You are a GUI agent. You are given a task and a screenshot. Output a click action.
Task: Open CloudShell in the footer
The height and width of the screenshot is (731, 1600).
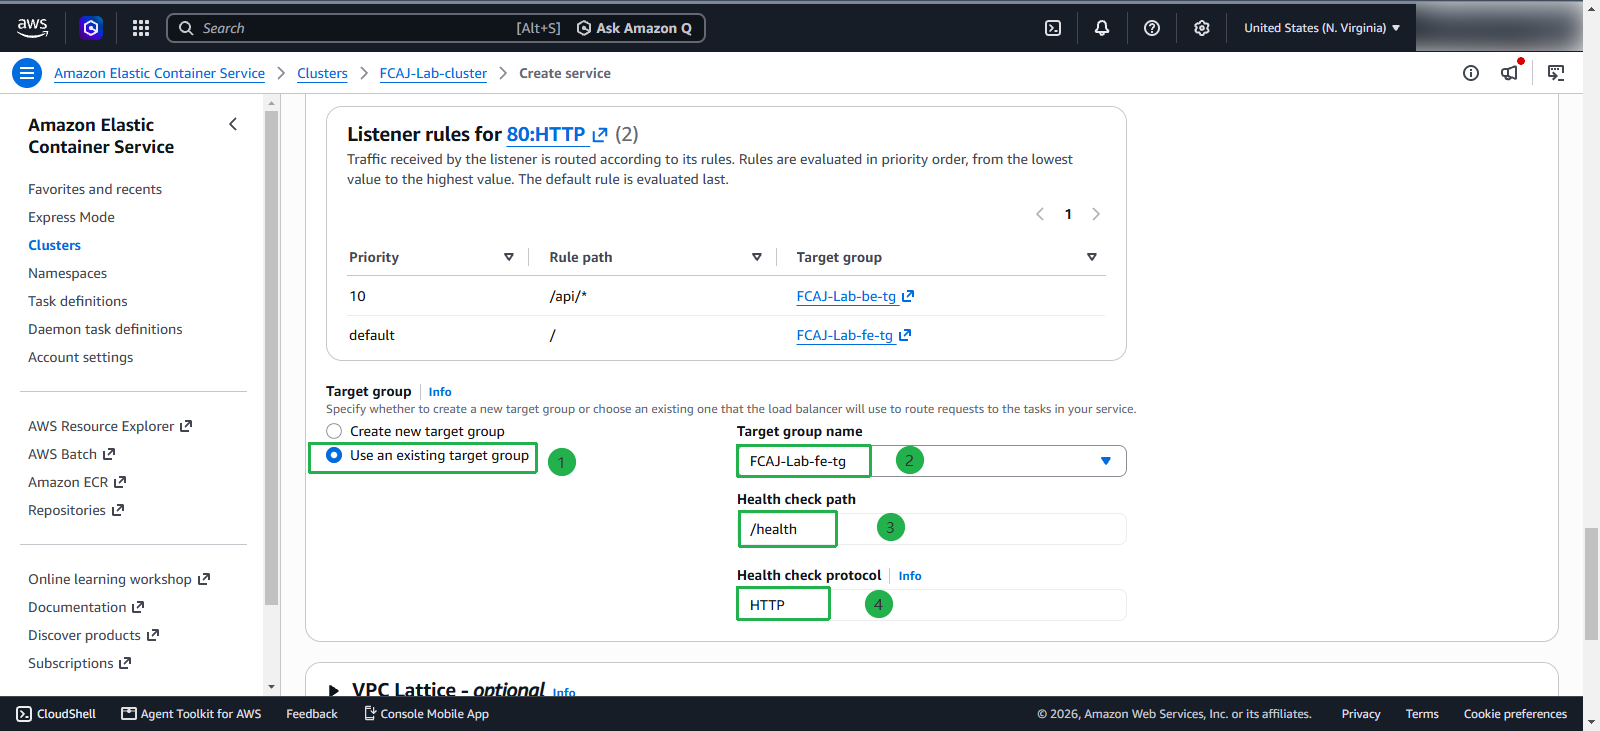(x=56, y=714)
